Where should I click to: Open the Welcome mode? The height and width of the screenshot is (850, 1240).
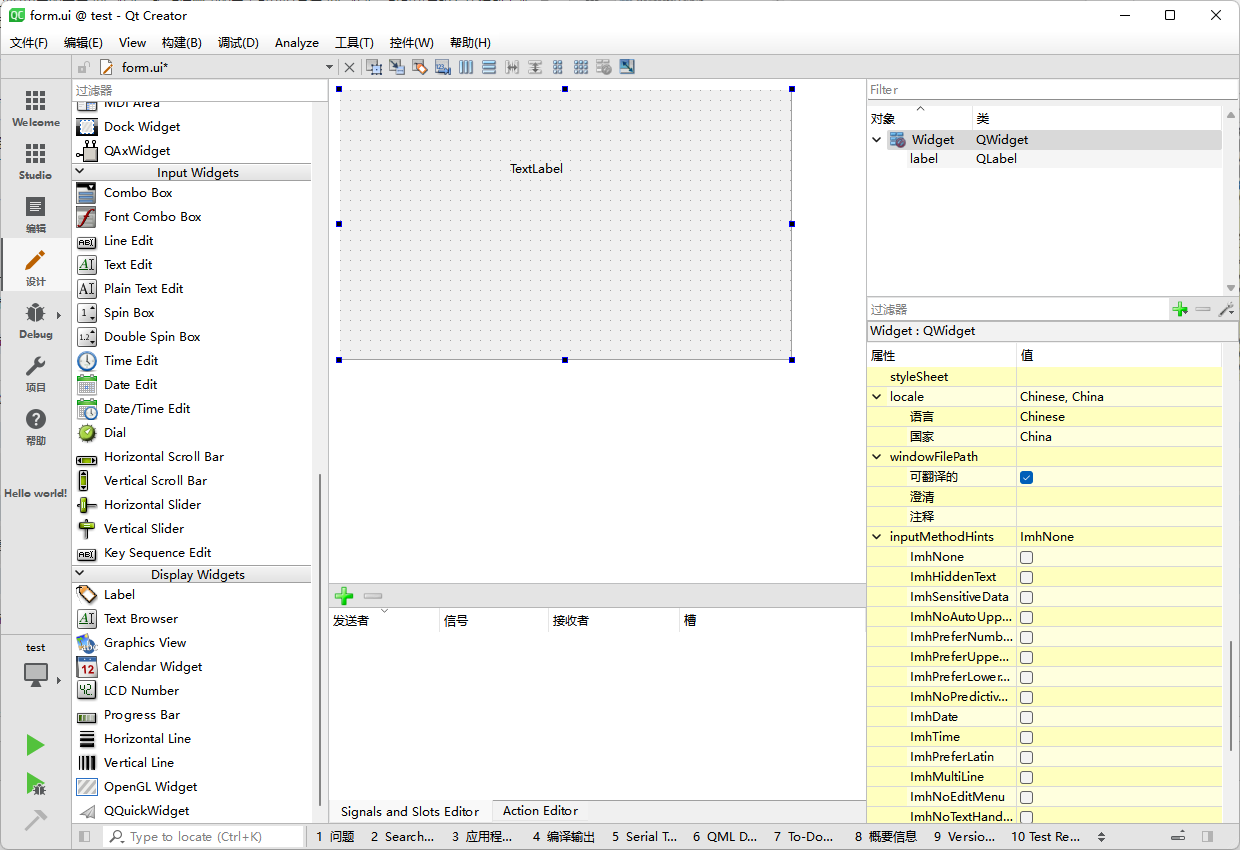point(35,108)
